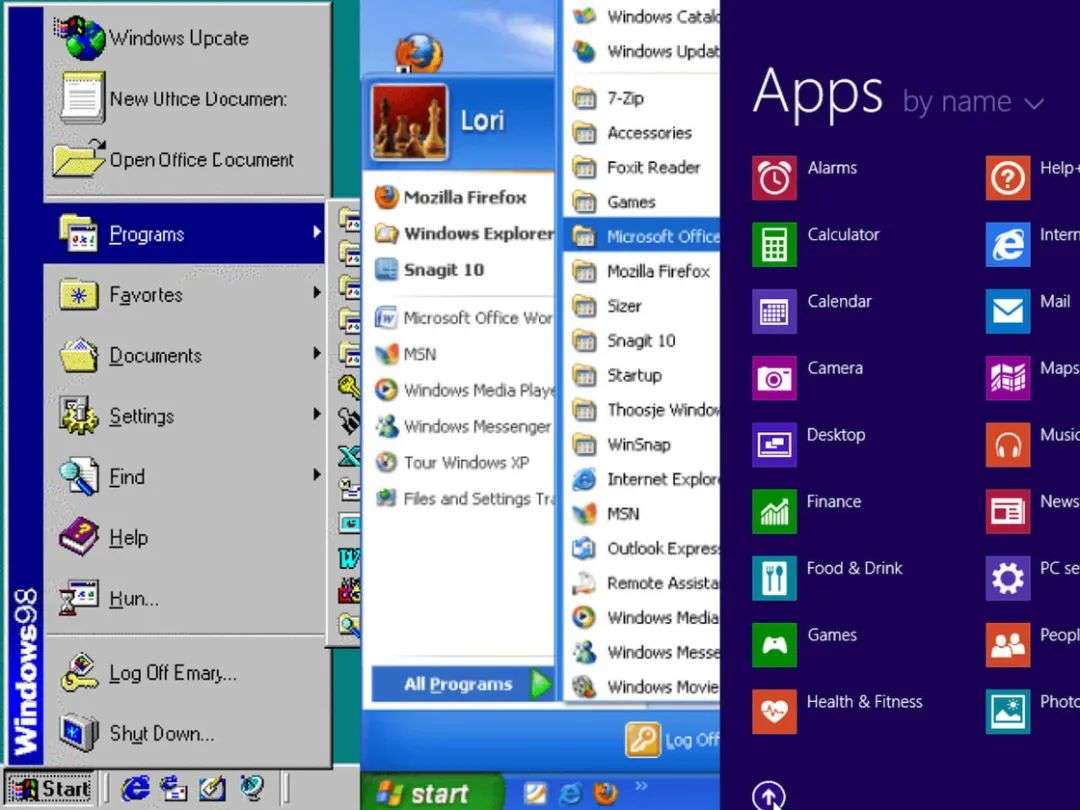Expand the Documents submenu arrow
The height and width of the screenshot is (810, 1080).
coord(316,353)
